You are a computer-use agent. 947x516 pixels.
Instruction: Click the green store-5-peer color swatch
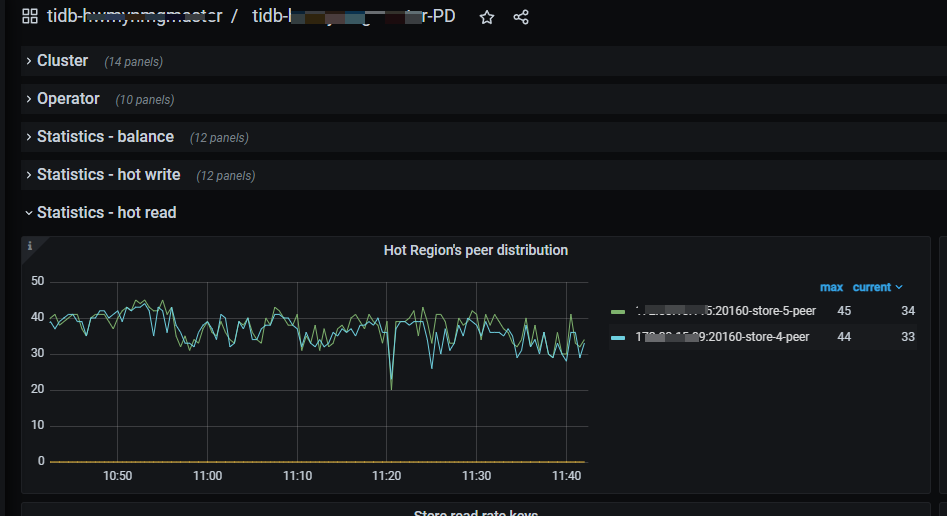click(x=618, y=312)
